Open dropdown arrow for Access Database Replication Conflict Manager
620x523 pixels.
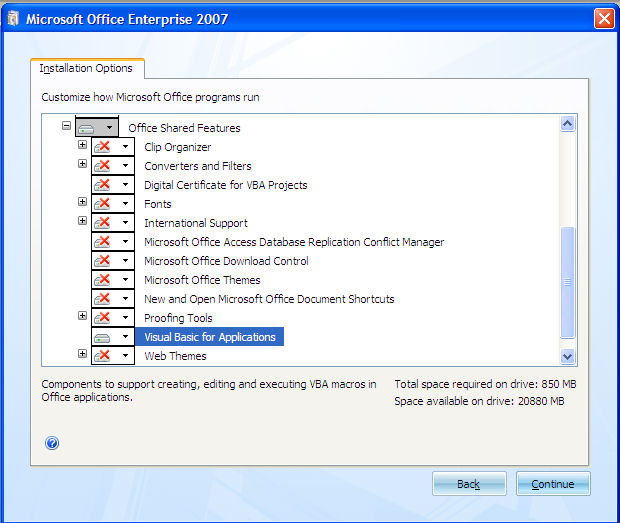pyautogui.click(x=125, y=242)
